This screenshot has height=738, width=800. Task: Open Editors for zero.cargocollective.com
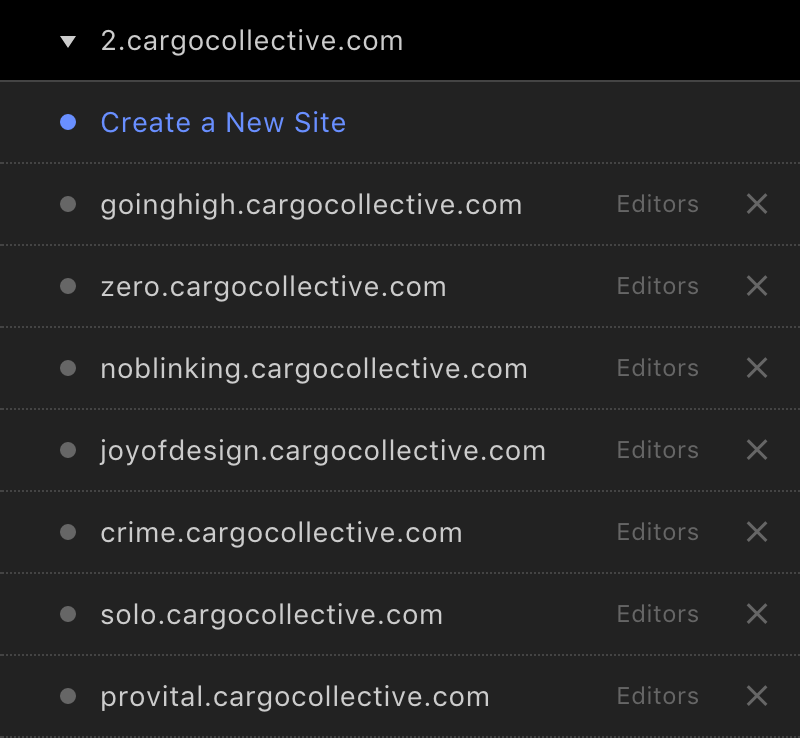(x=658, y=286)
